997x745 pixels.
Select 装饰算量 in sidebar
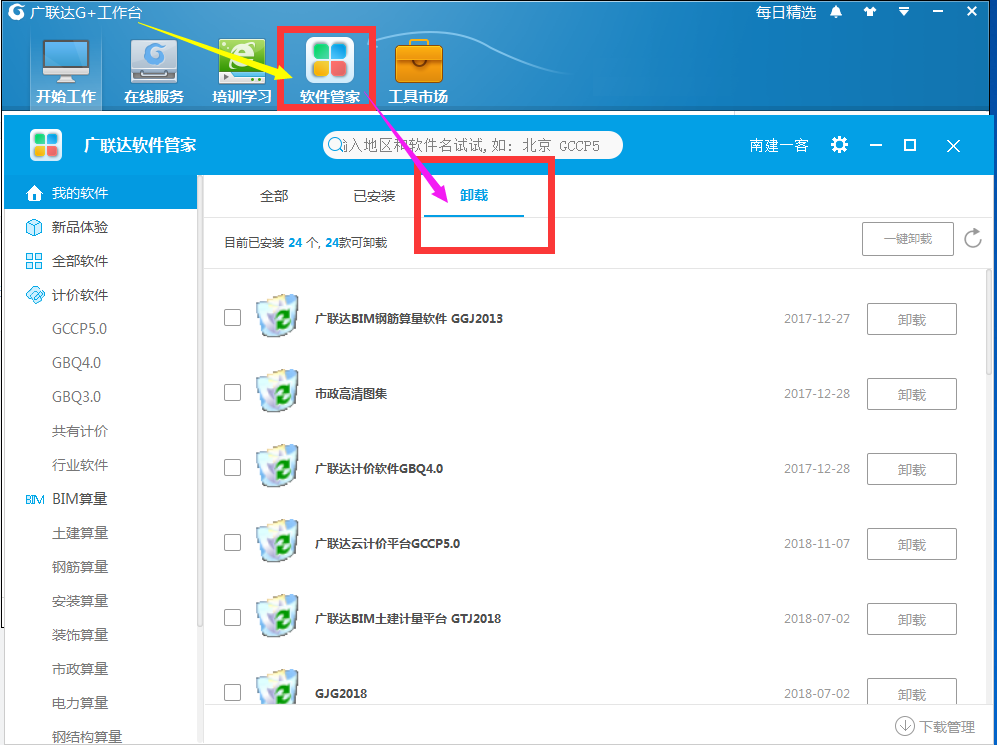(79, 634)
